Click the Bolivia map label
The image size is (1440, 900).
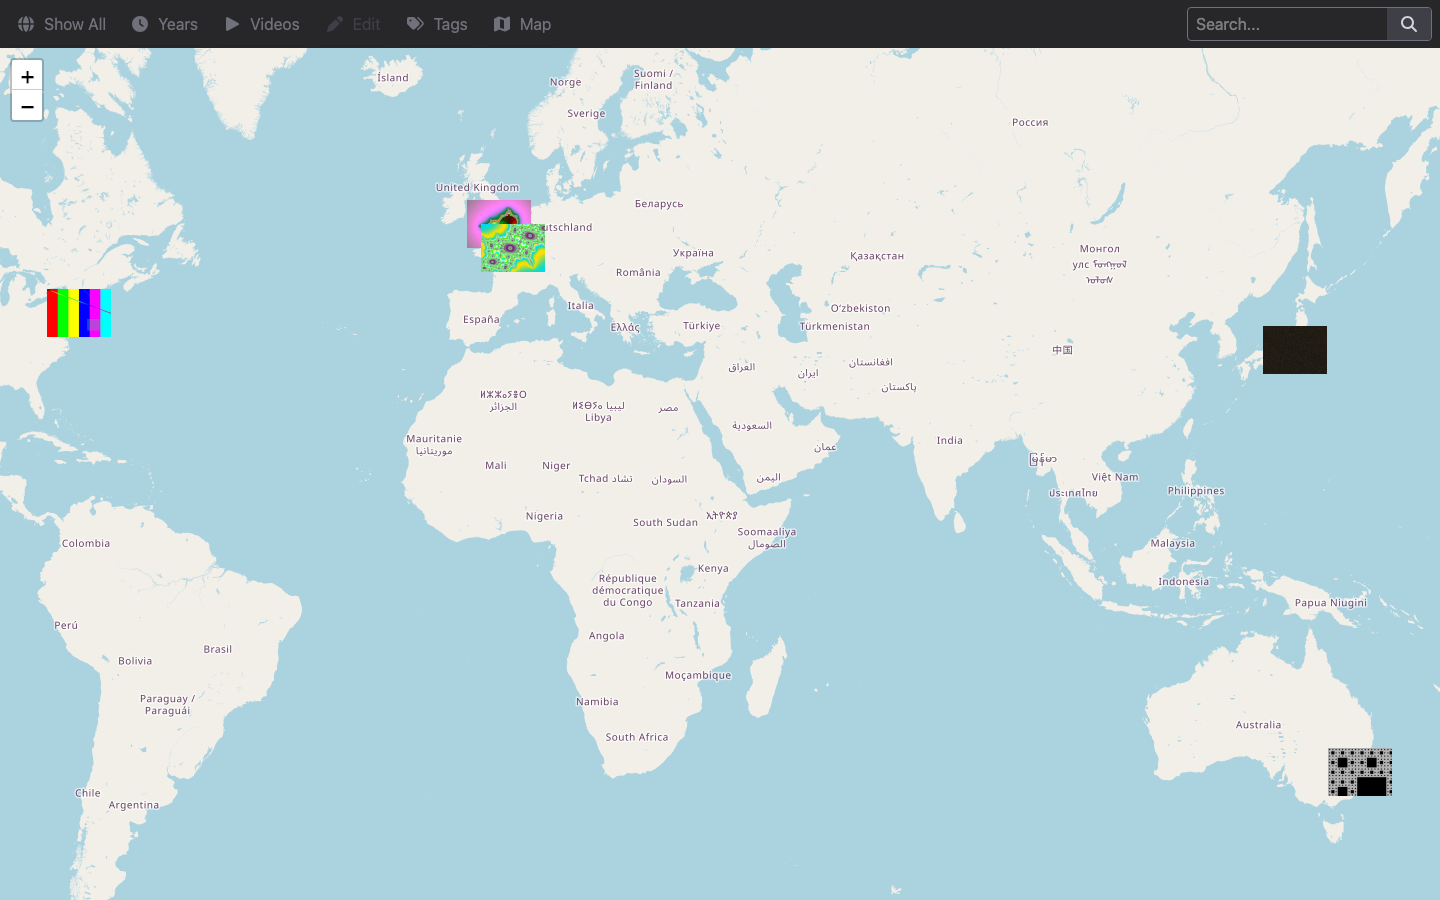coord(135,661)
